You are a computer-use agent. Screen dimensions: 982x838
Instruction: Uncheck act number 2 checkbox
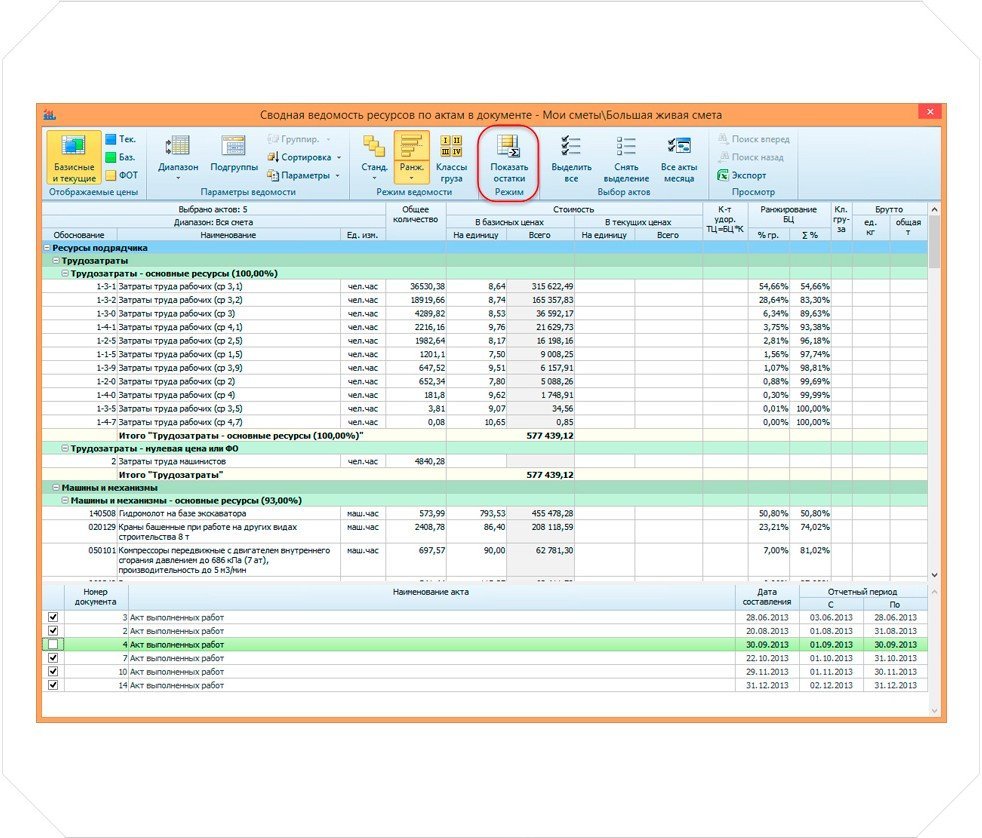click(x=53, y=631)
